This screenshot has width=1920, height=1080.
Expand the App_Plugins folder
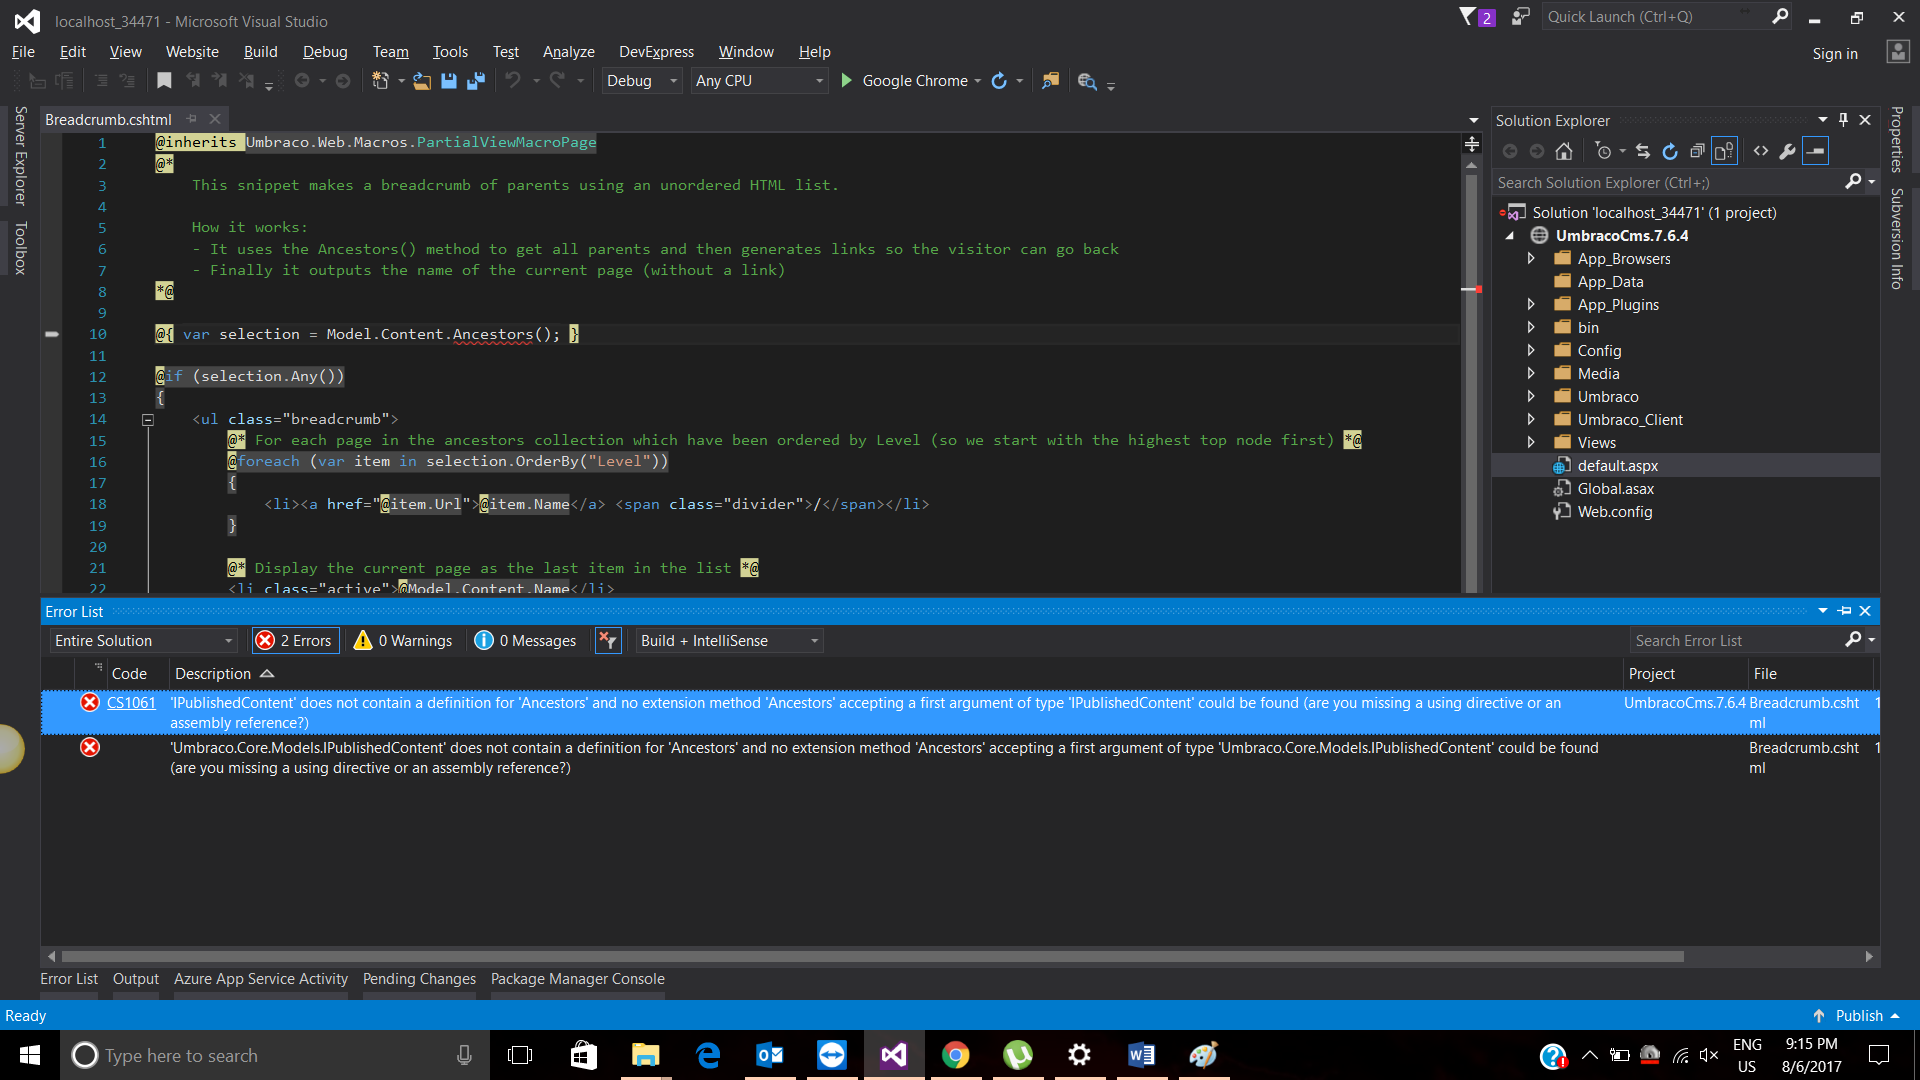click(1531, 304)
